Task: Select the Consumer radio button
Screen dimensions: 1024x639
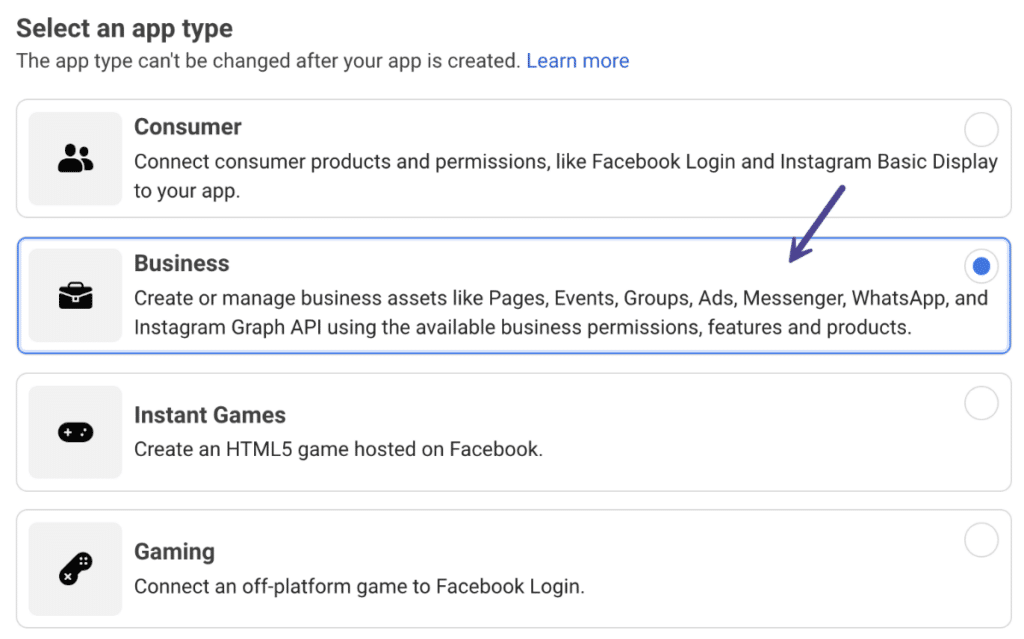Action: (x=981, y=129)
